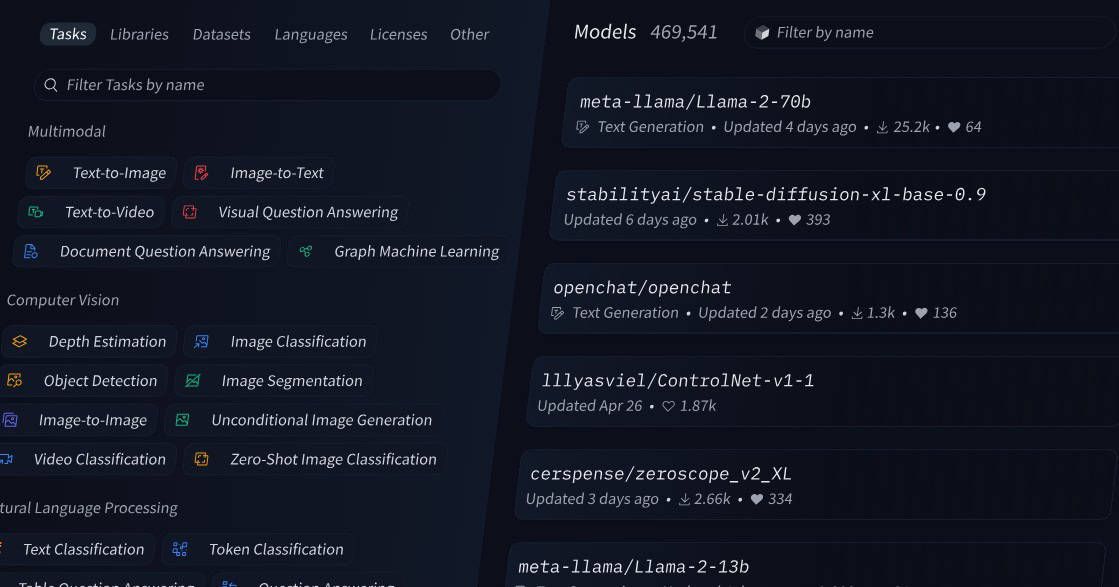Click the Filter Tasks by name field
The height and width of the screenshot is (587, 1119).
[267, 85]
